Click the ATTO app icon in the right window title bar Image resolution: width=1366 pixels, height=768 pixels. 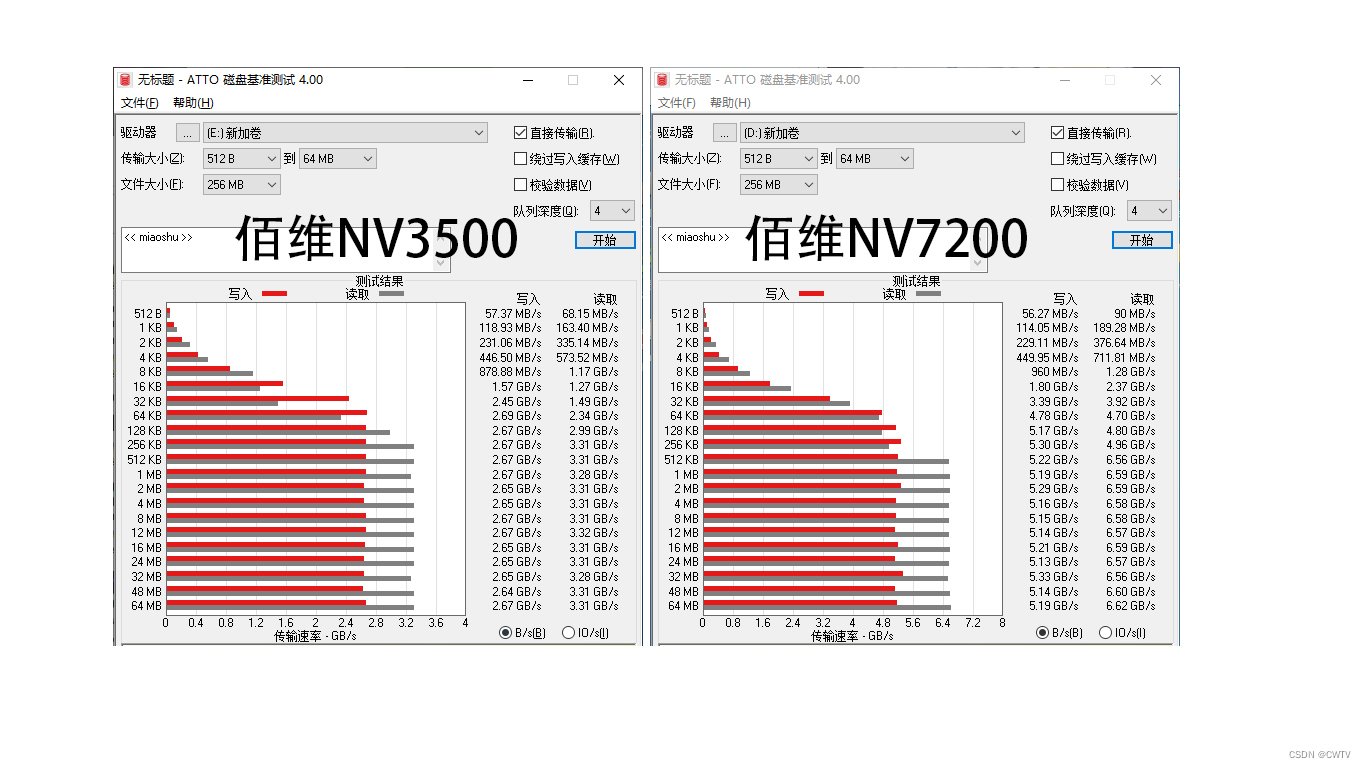(x=663, y=80)
